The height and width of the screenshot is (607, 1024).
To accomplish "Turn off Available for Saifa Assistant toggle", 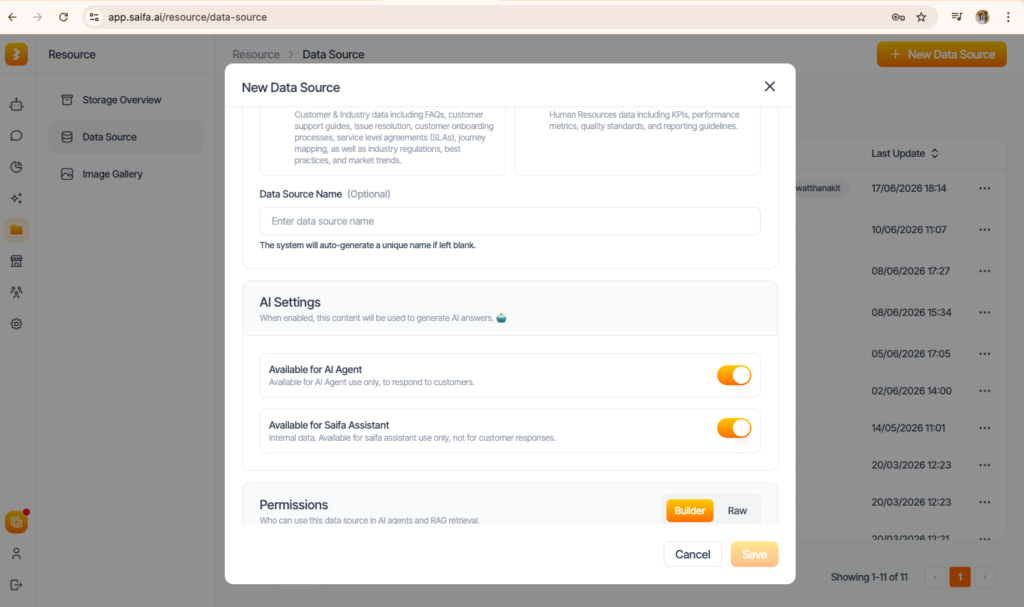I will pyautogui.click(x=734, y=428).
